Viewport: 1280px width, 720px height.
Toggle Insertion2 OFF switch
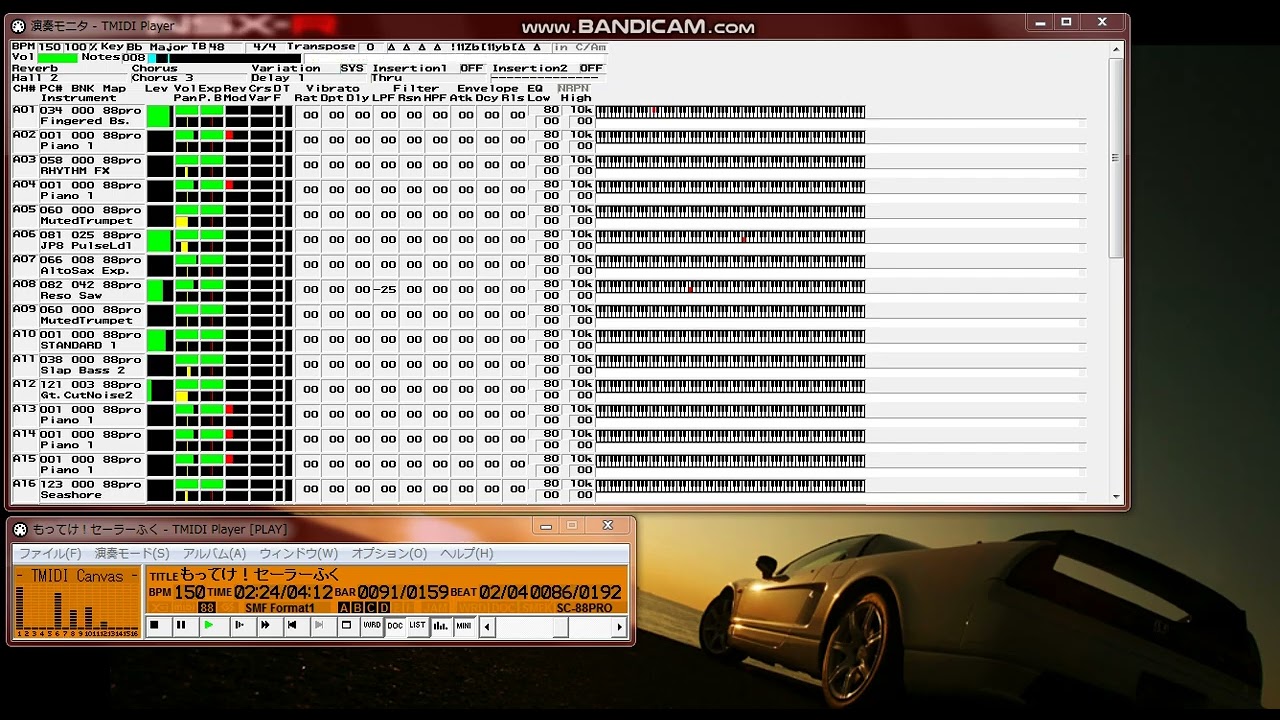click(x=592, y=68)
